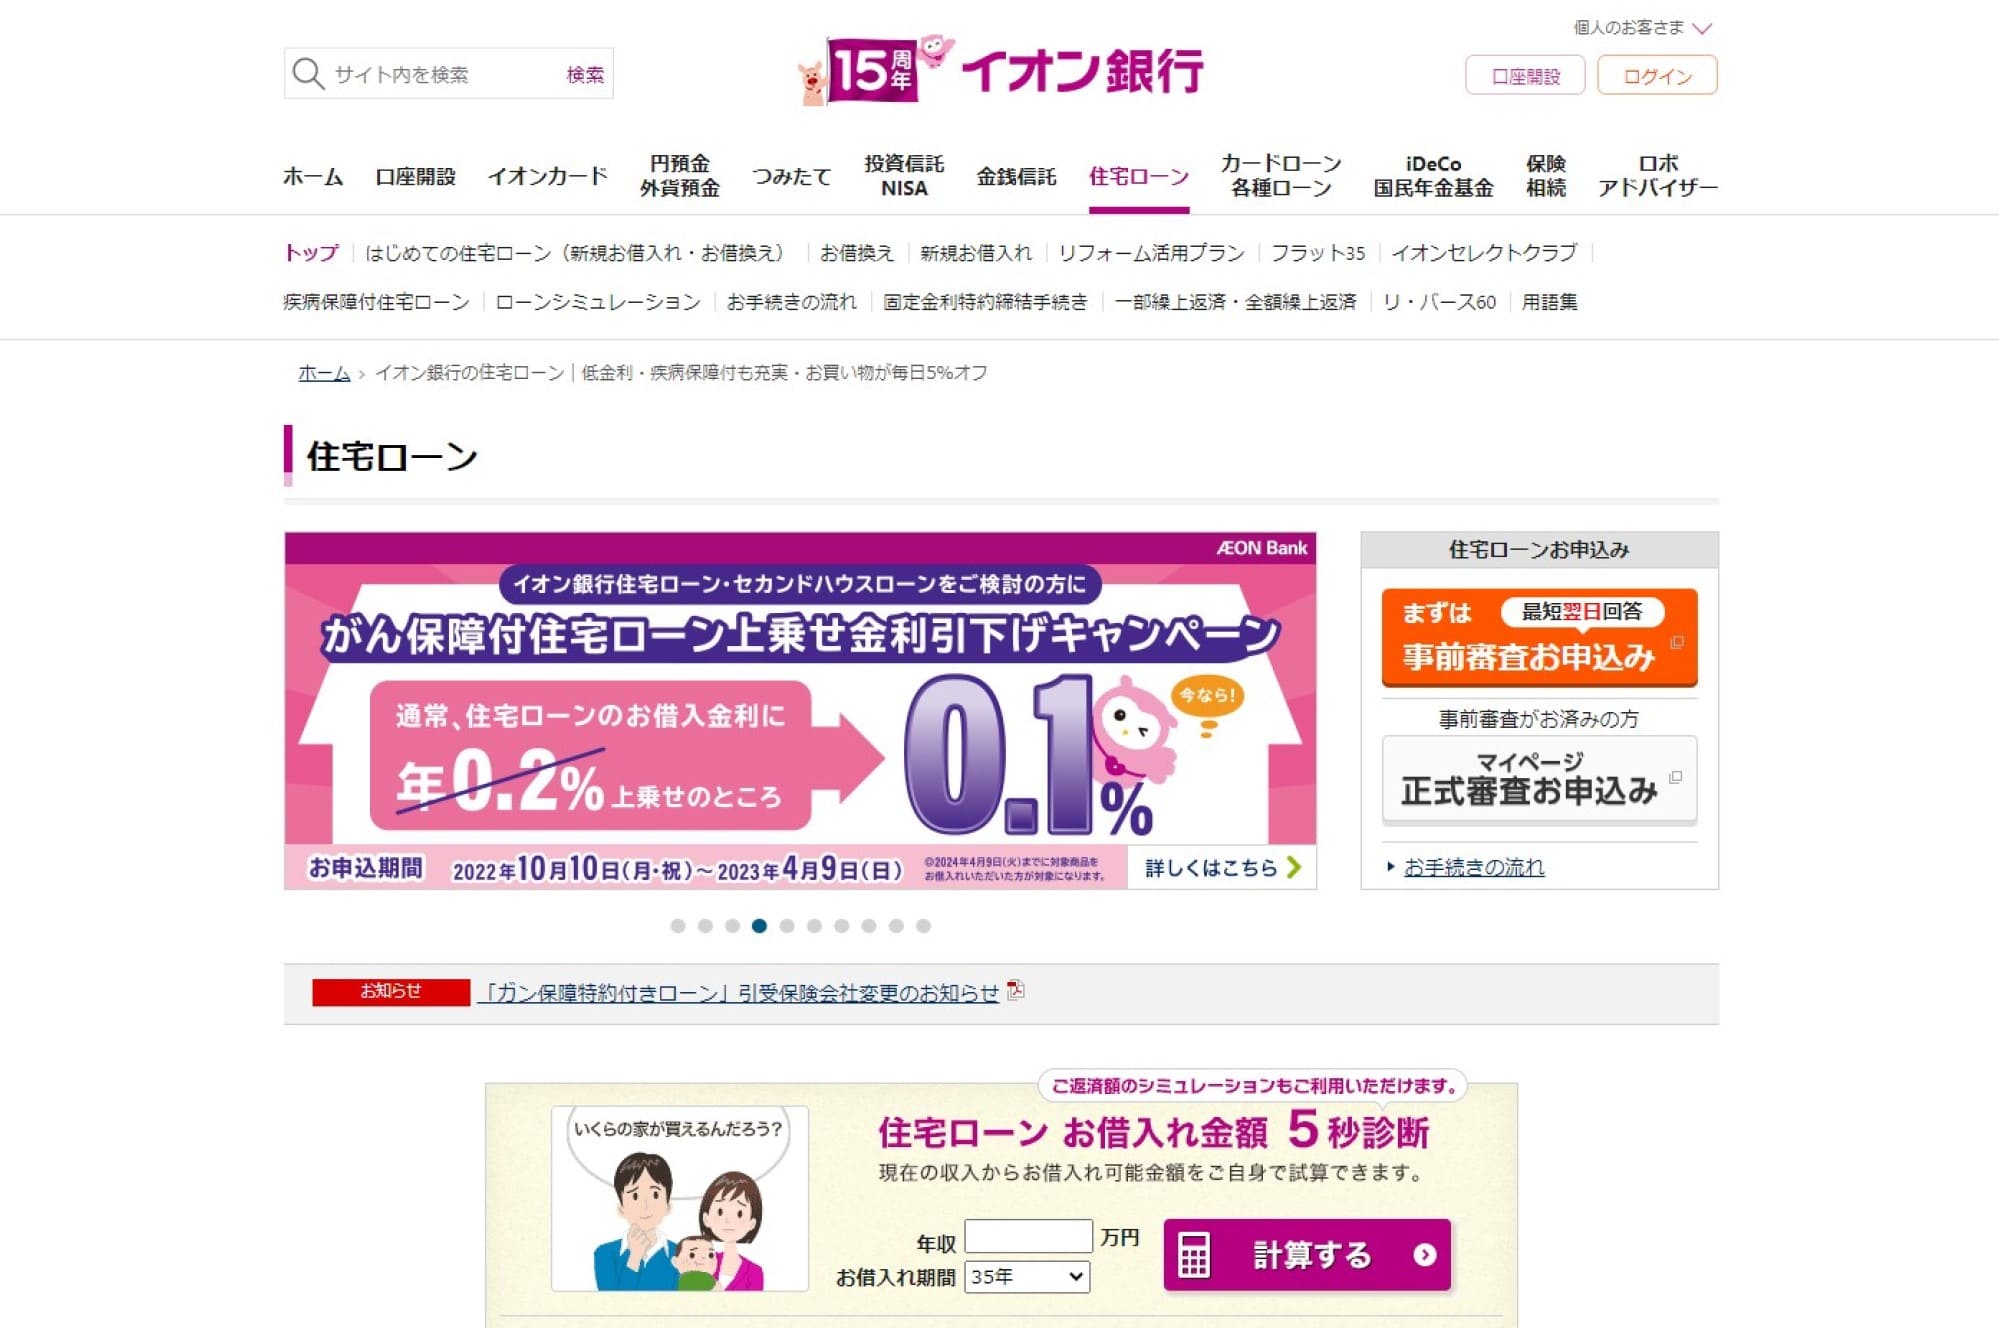Click the 計算する button

(x=1307, y=1255)
